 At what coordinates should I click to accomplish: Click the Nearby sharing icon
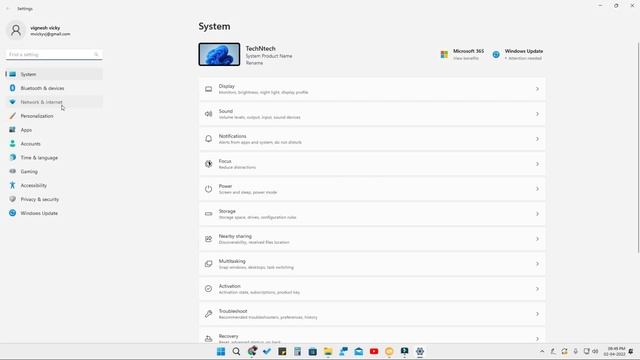point(209,239)
